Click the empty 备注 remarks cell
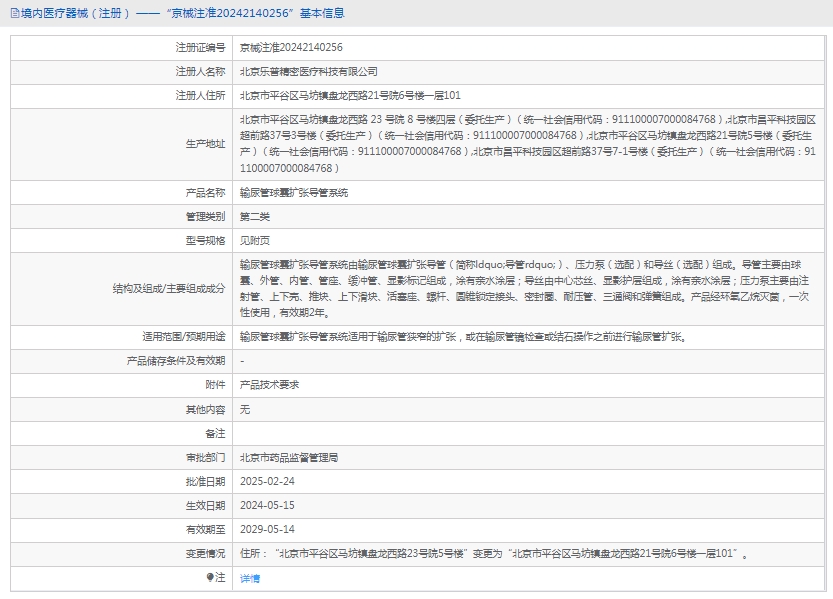833x599 pixels. (x=528, y=433)
